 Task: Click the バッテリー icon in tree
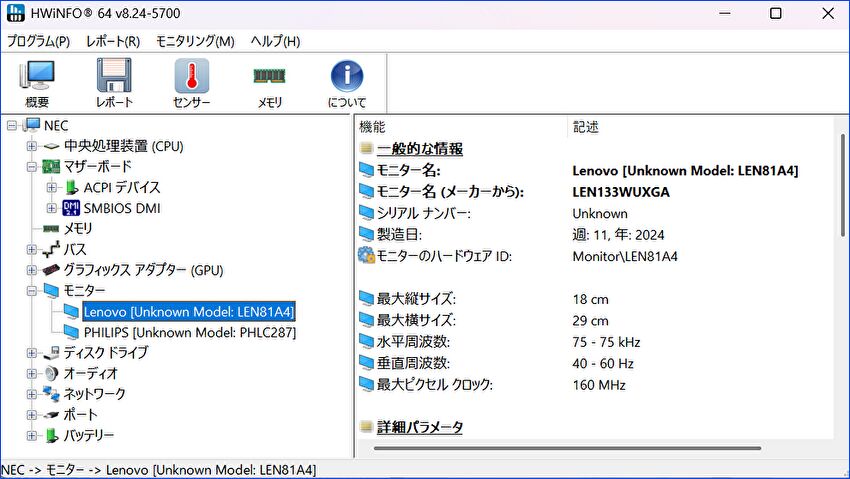(x=51, y=435)
